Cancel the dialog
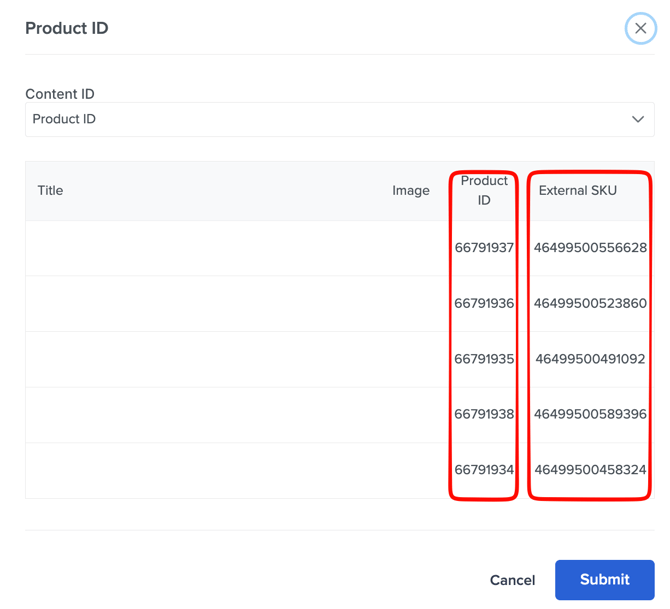The image size is (670, 609). tap(512, 580)
